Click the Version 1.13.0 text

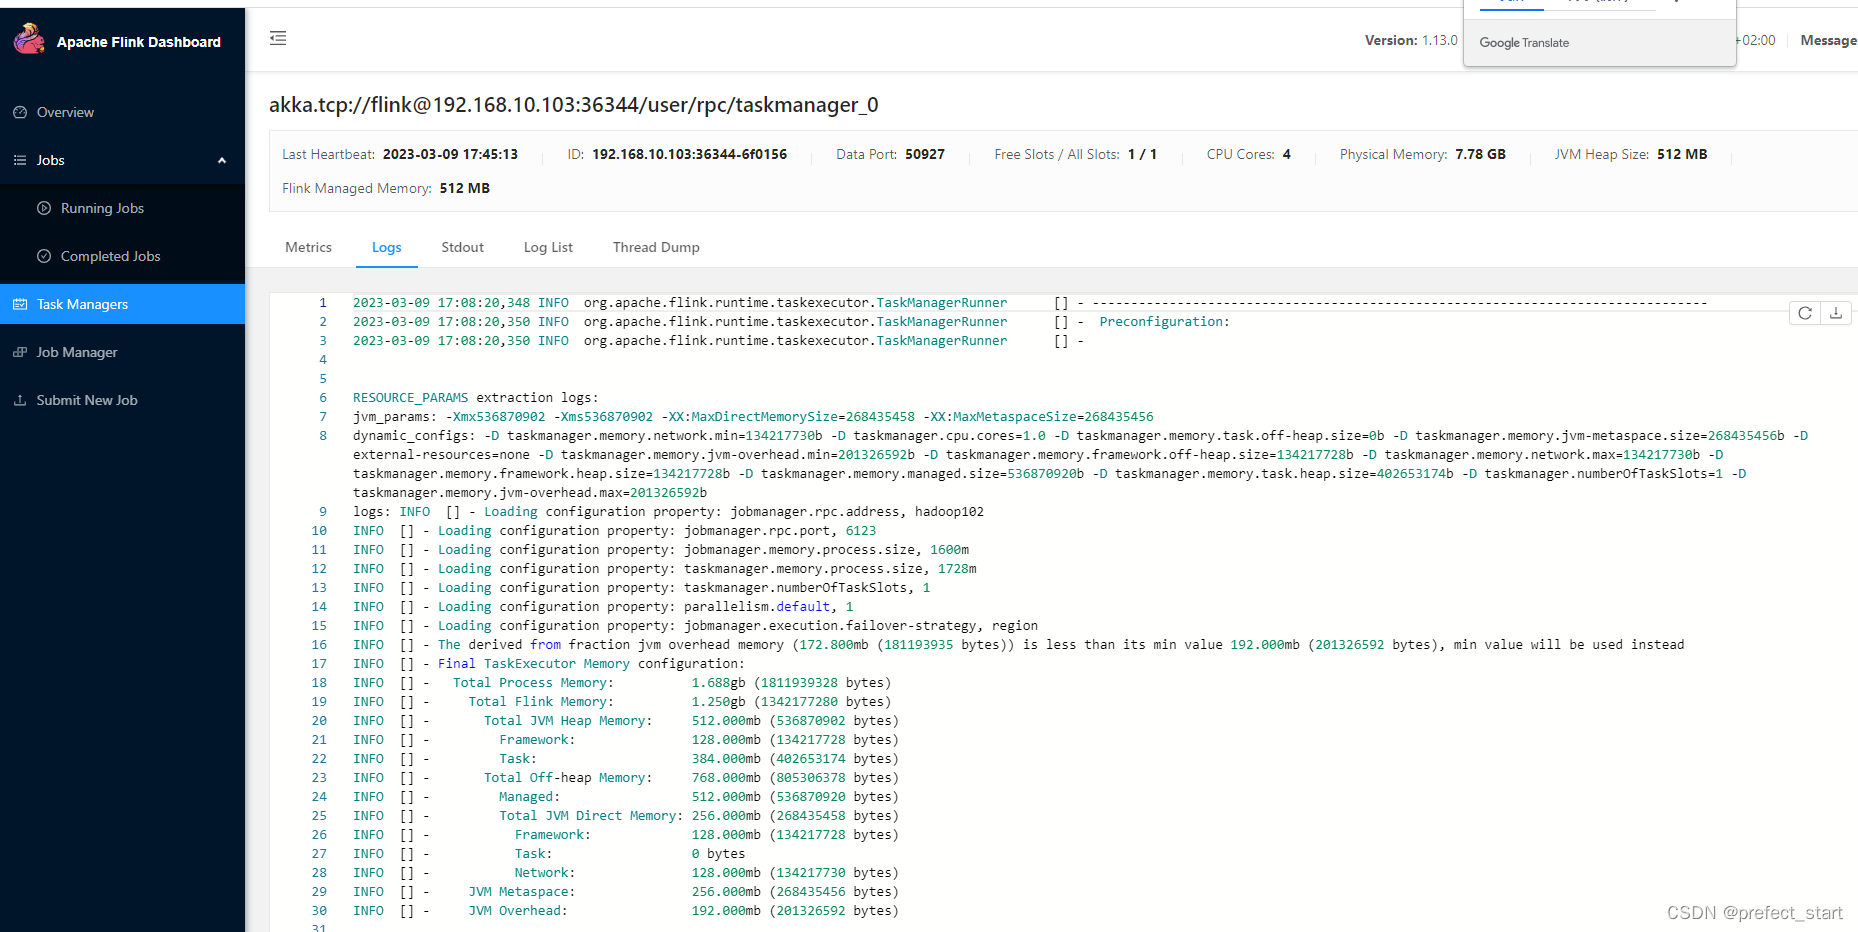pos(1411,40)
